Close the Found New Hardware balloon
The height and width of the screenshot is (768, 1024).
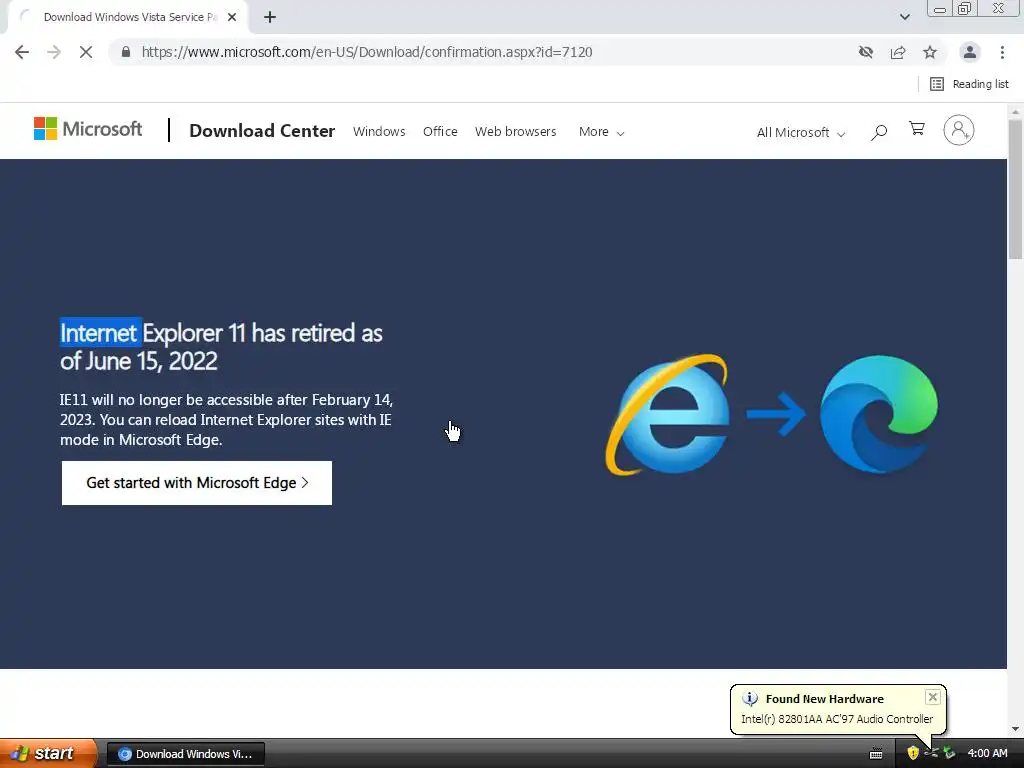(x=933, y=697)
